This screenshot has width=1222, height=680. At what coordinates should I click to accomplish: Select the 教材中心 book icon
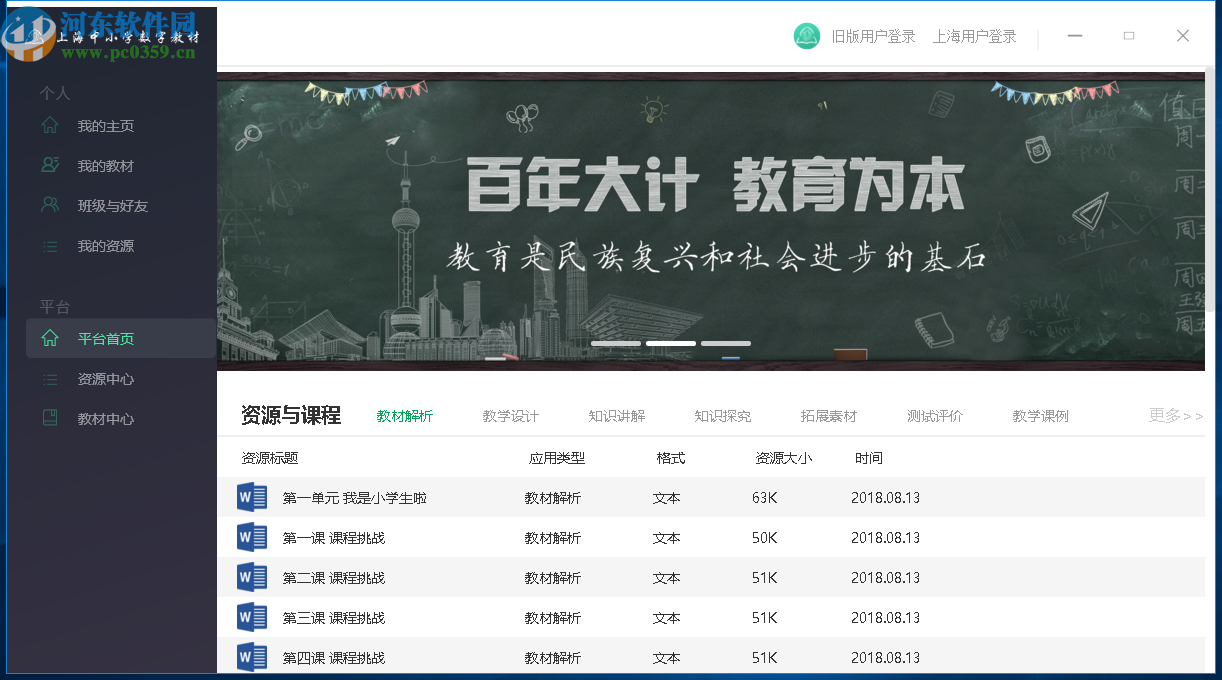click(50, 418)
